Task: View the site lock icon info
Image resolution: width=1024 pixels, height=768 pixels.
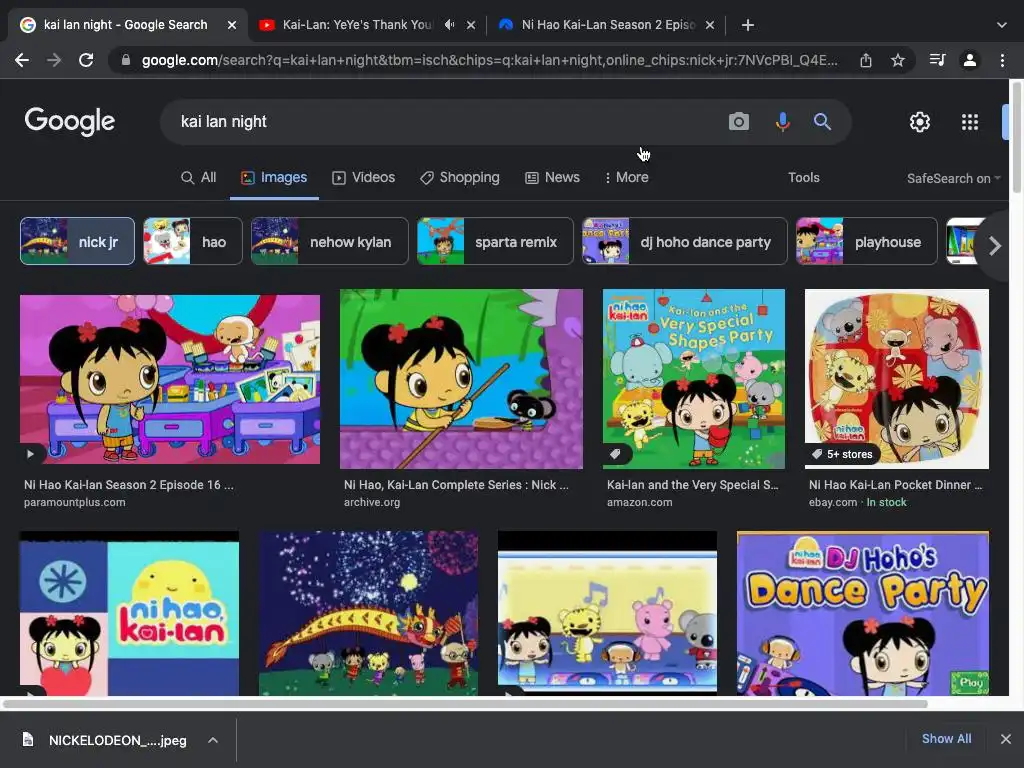Action: (126, 60)
